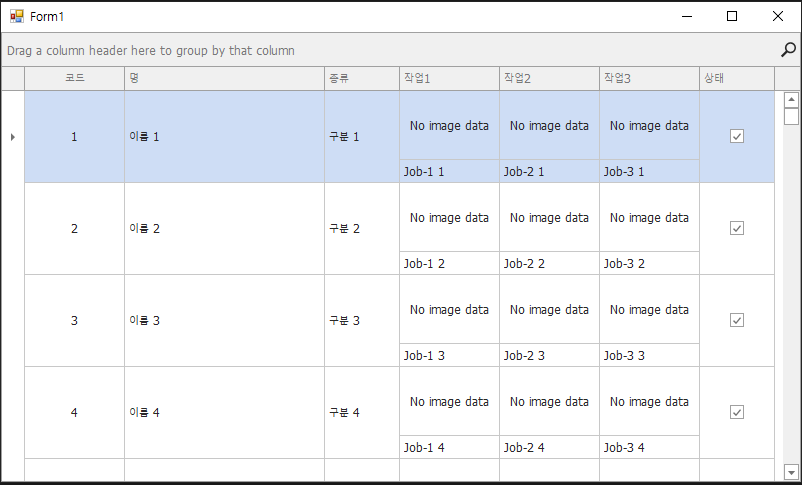Click the 작업3 image cell in row 2
The width and height of the screenshot is (802, 485).
coord(650,217)
